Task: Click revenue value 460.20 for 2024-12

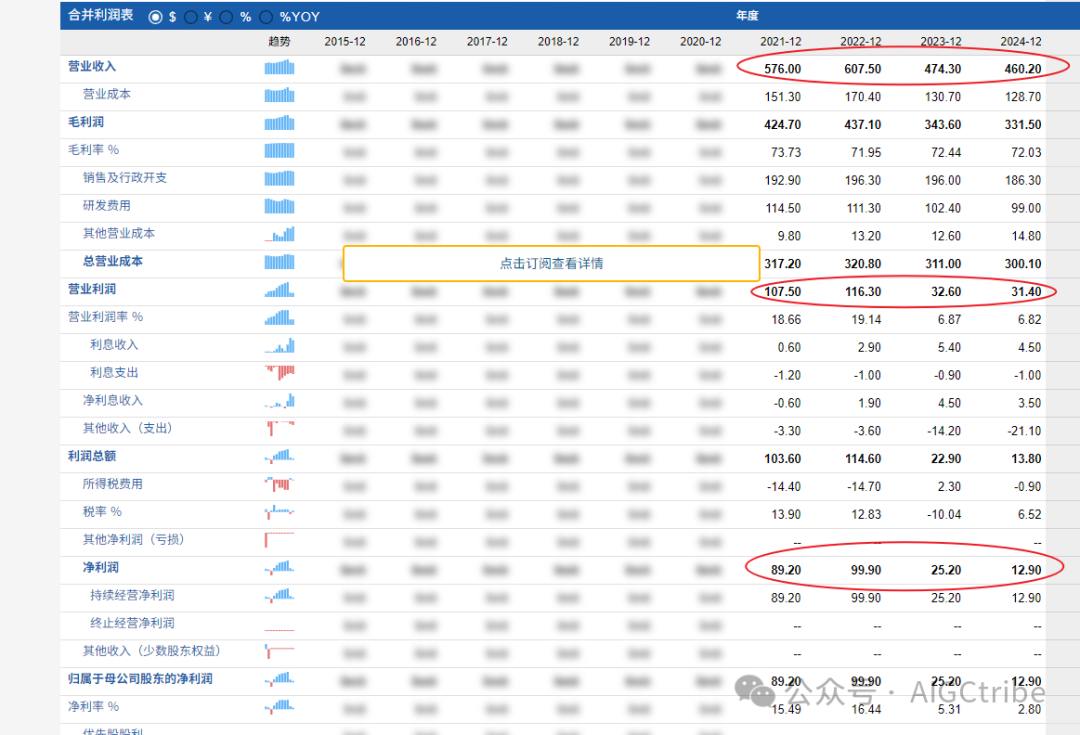Action: (1023, 69)
